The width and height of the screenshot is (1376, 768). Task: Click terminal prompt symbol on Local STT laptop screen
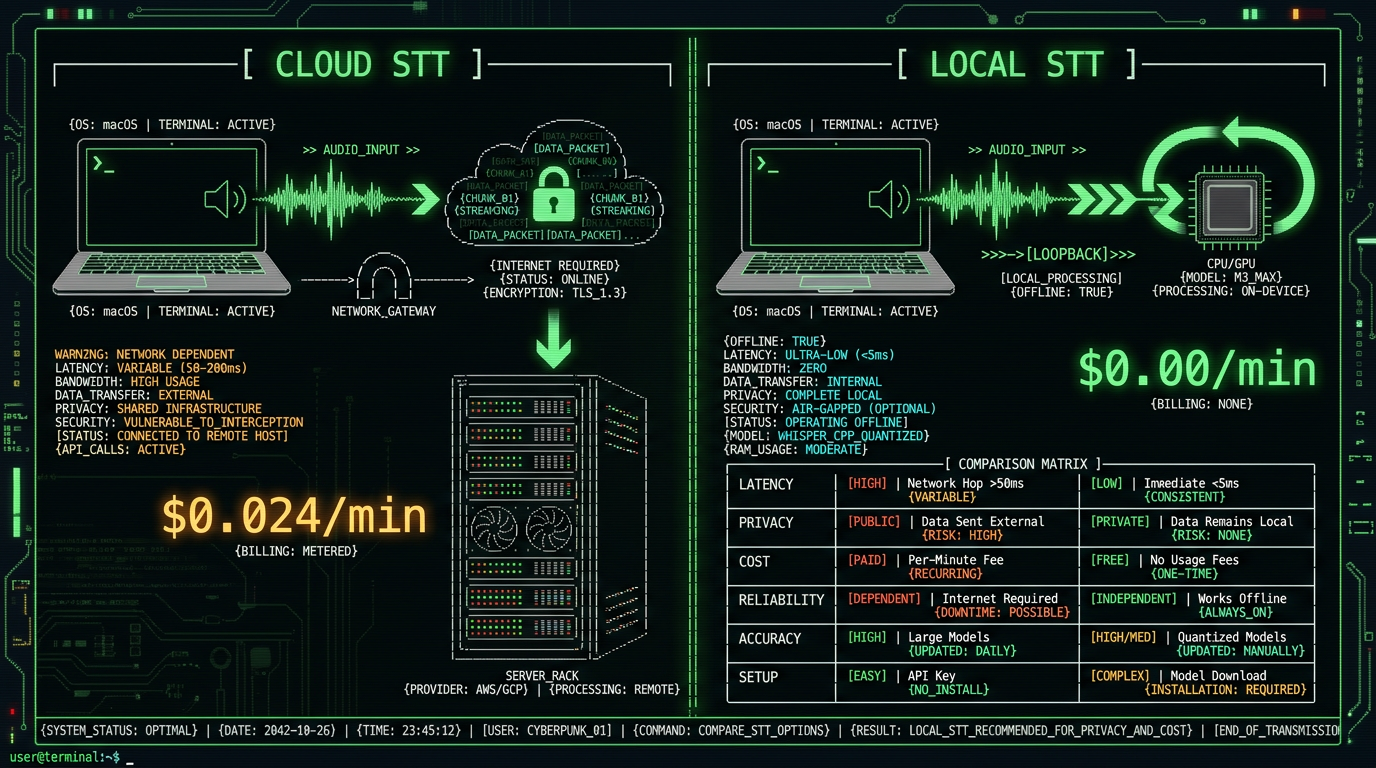pos(767,164)
